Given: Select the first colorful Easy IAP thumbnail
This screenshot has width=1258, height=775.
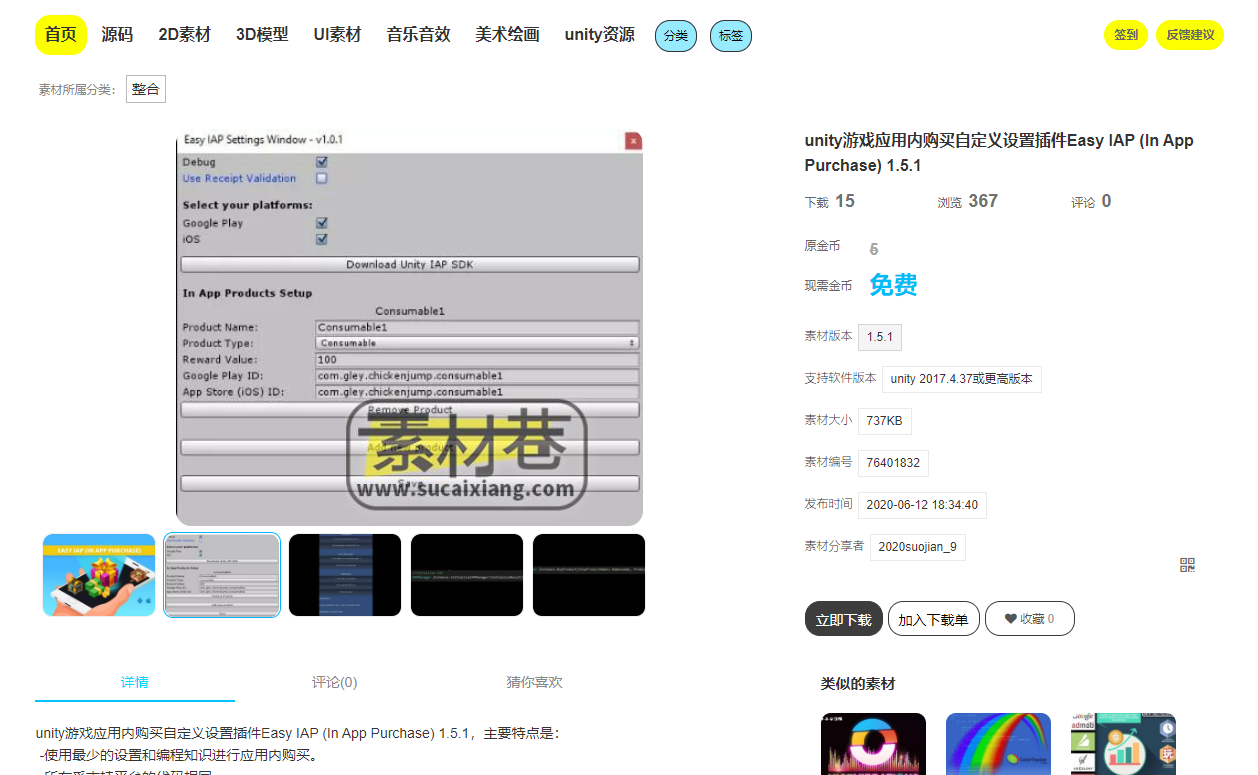Looking at the screenshot, I should coord(99,575).
